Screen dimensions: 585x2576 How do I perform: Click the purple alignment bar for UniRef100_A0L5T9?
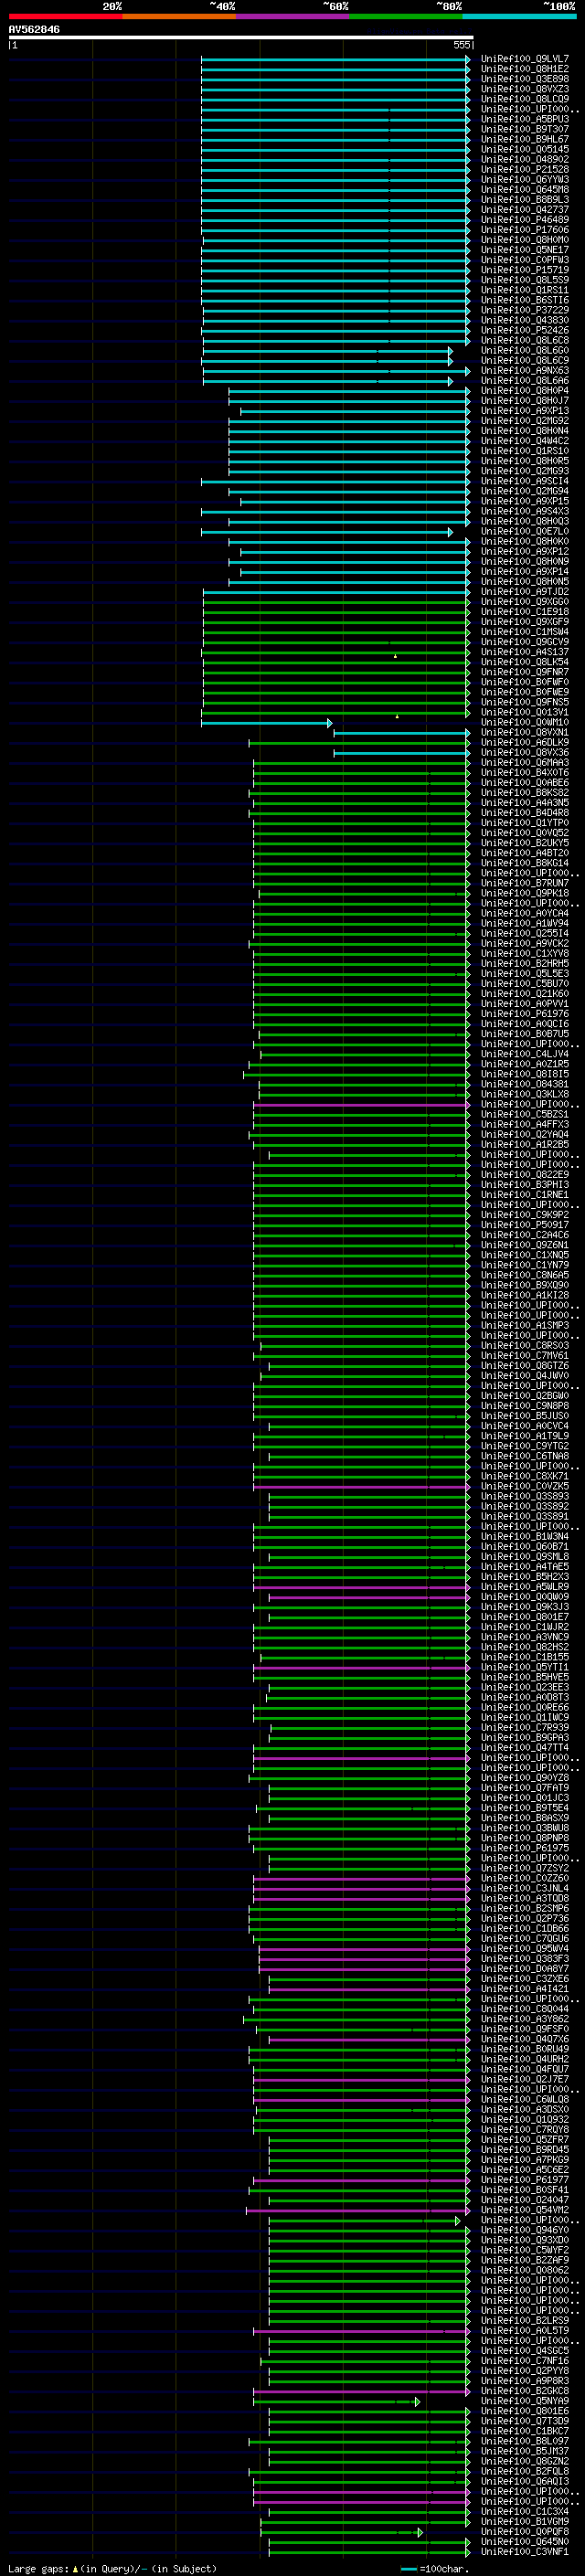361,2331
